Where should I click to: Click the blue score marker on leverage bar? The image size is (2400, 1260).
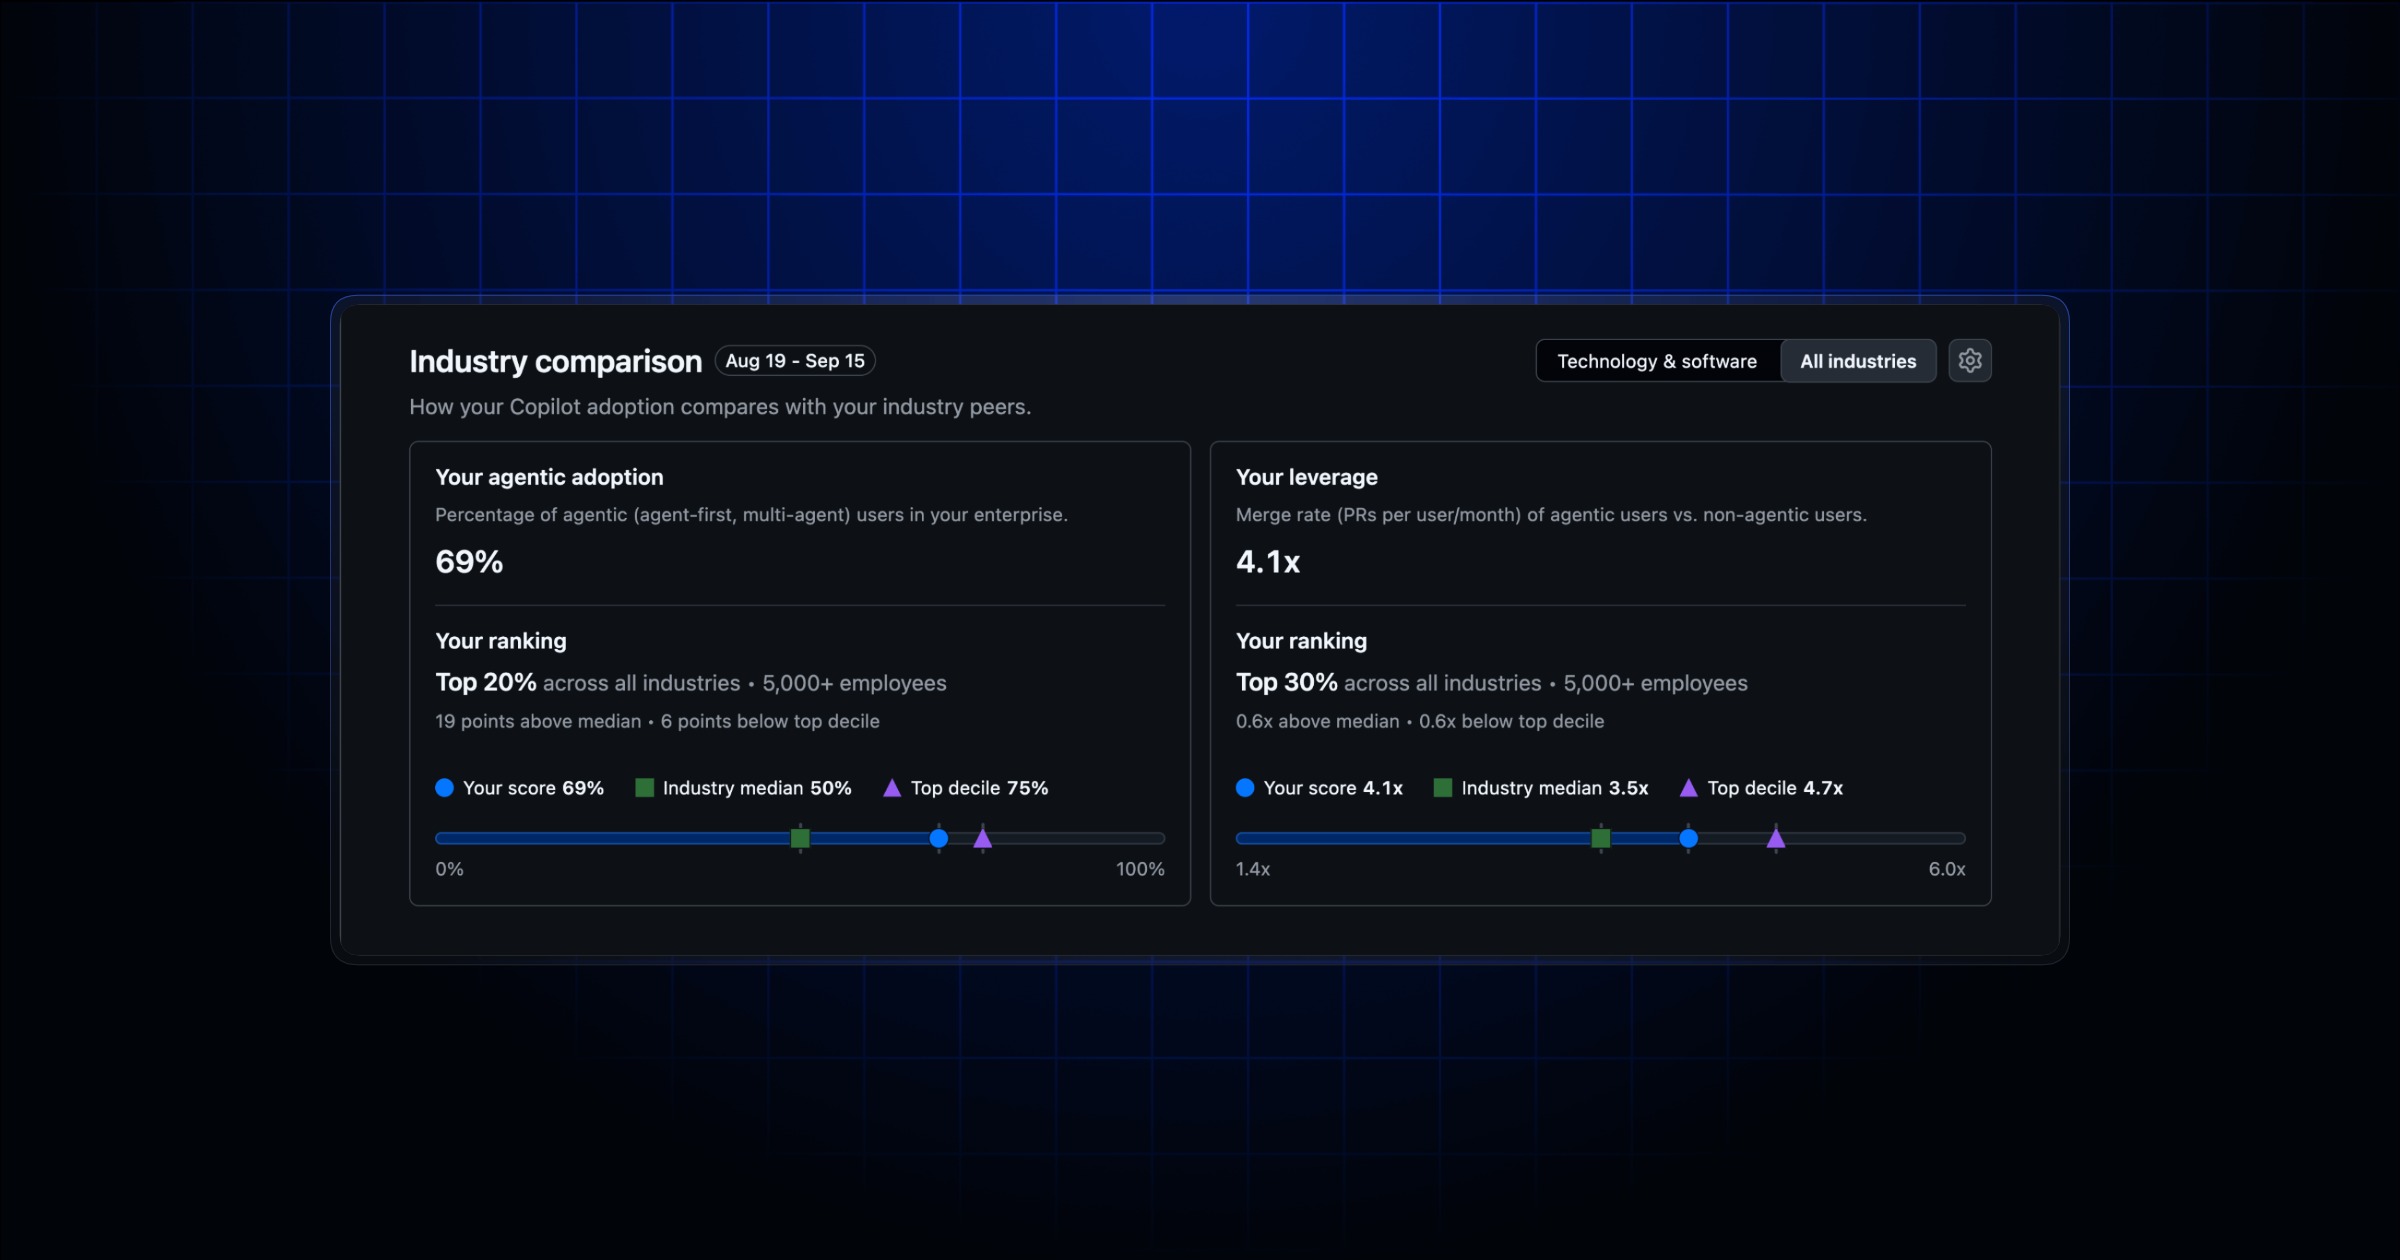[1689, 838]
